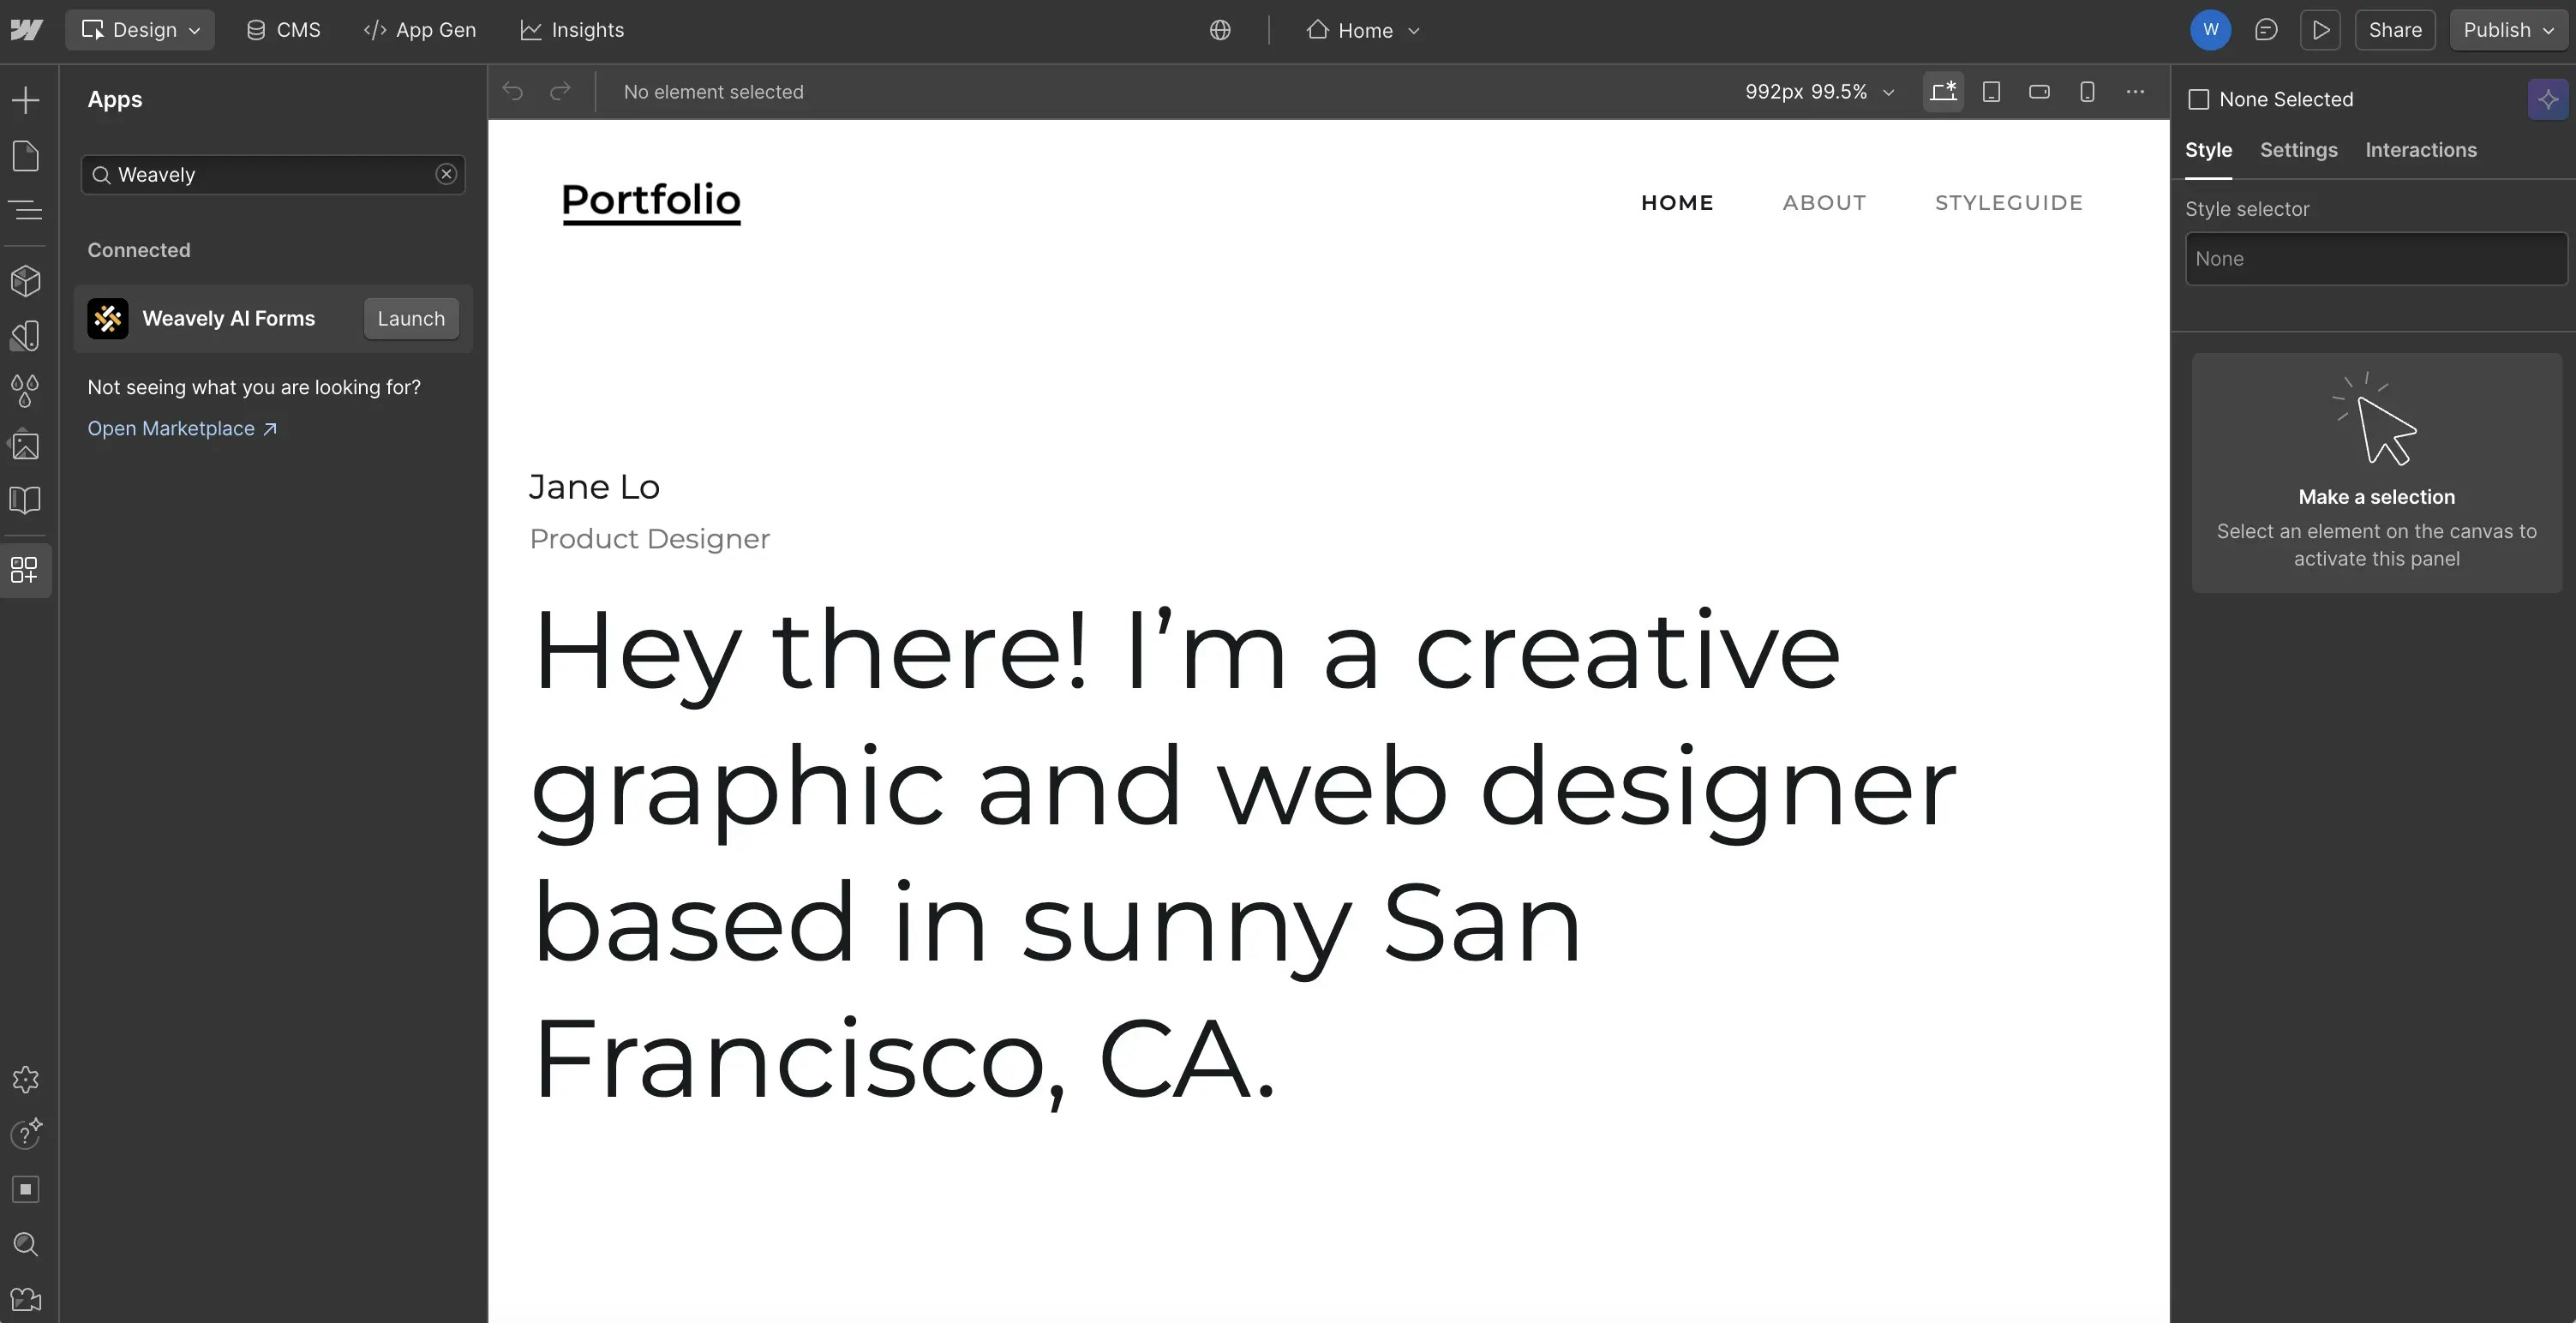Clear the Weavely search field
The width and height of the screenshot is (2576, 1323).
point(446,174)
